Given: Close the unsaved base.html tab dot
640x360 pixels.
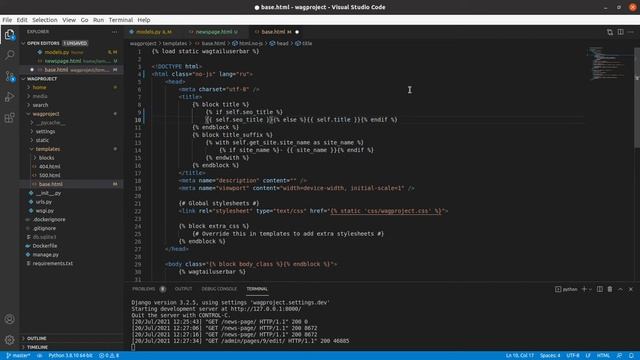Looking at the screenshot, I should tap(297, 32).
